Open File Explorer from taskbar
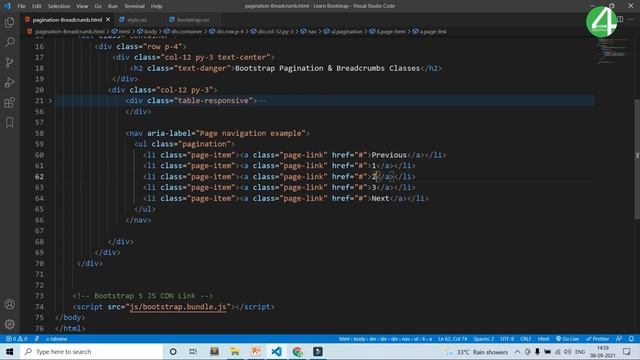The height and width of the screenshot is (360, 640). (x=235, y=351)
